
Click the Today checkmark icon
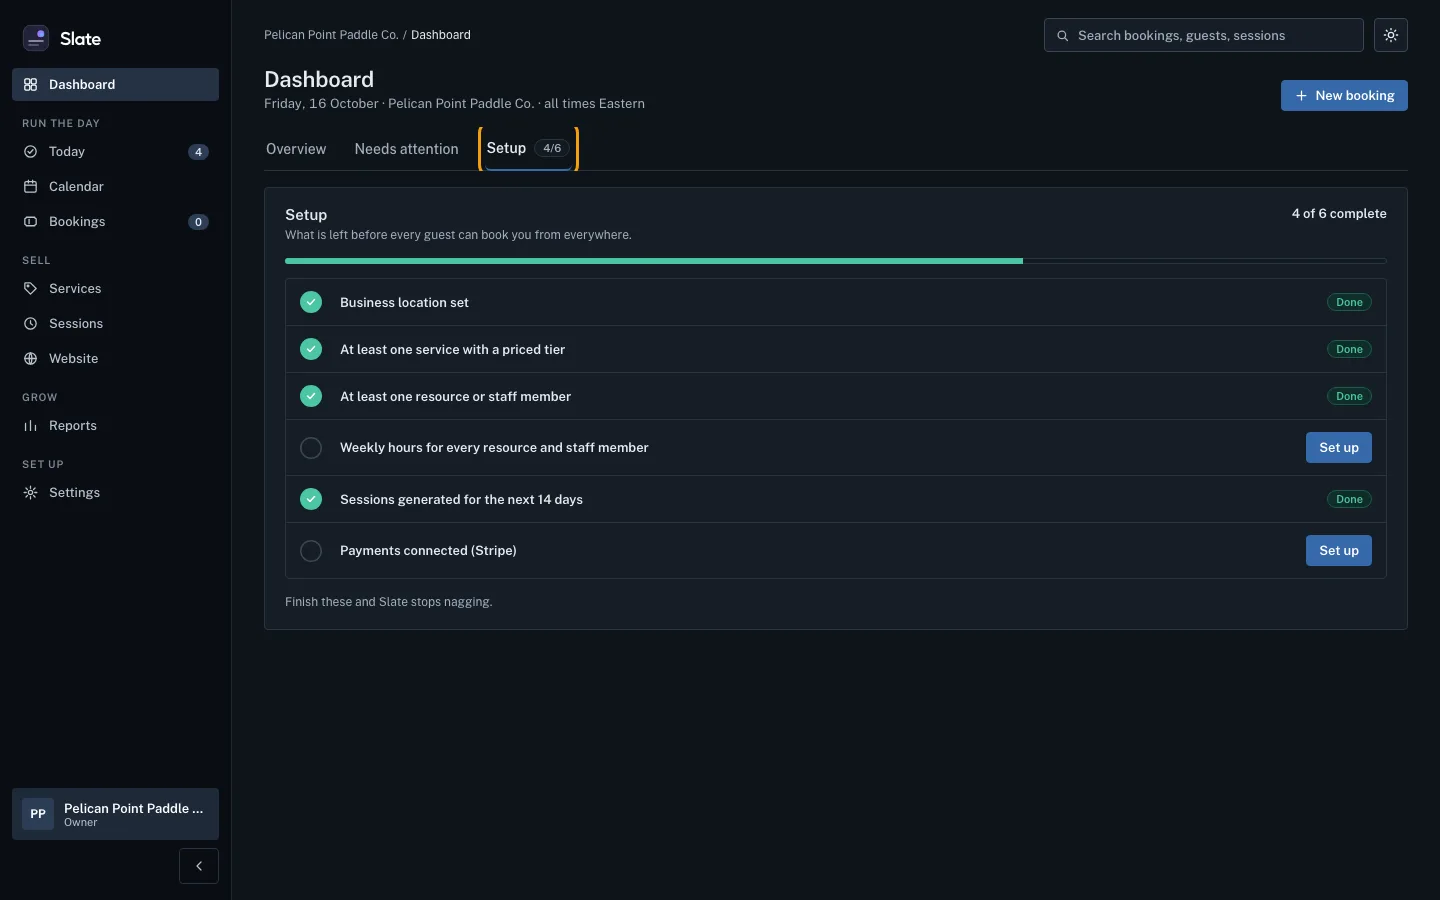tap(30, 152)
